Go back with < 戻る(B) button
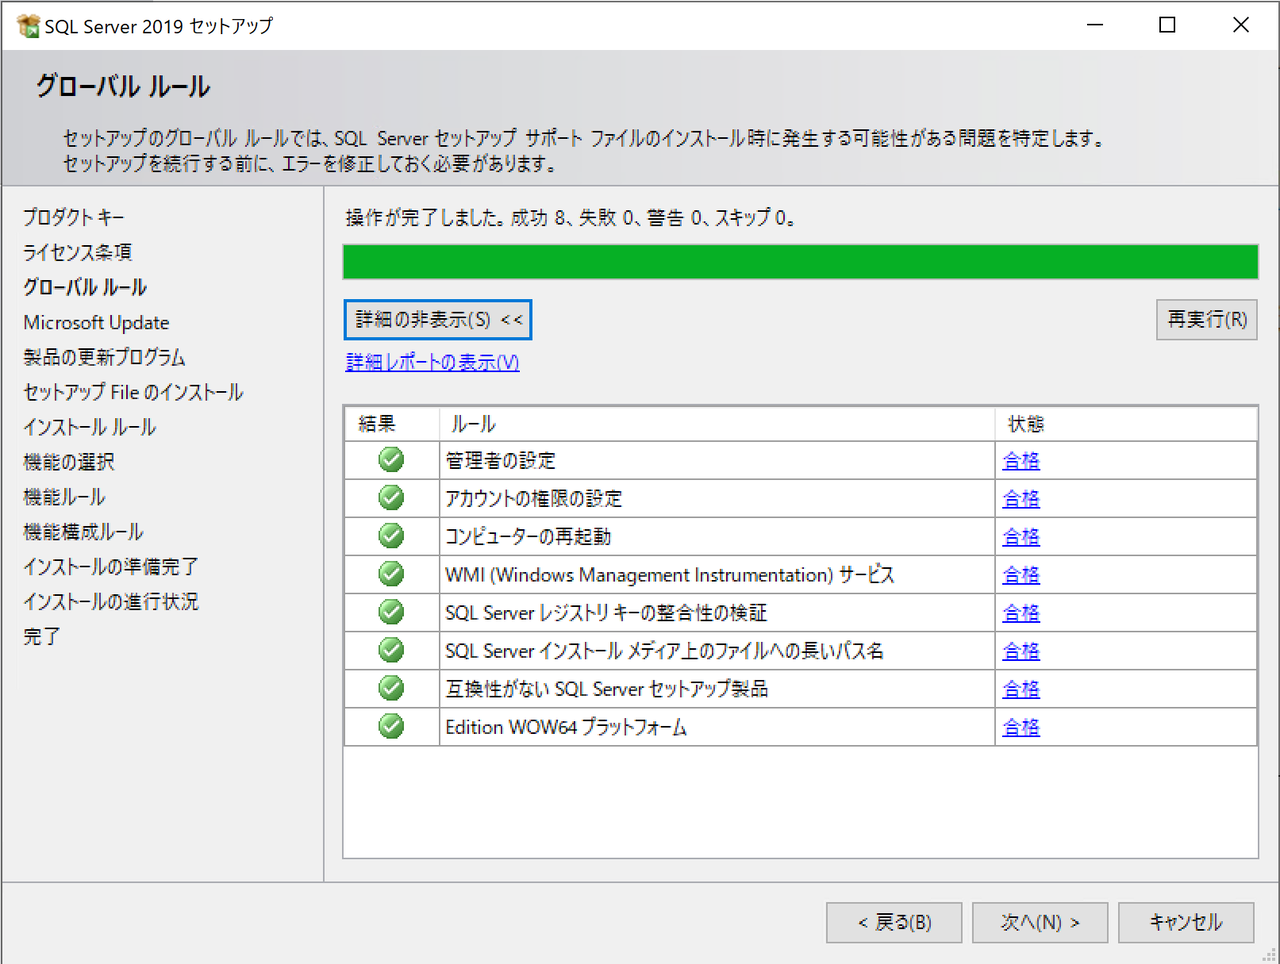1280x964 pixels. tap(894, 922)
